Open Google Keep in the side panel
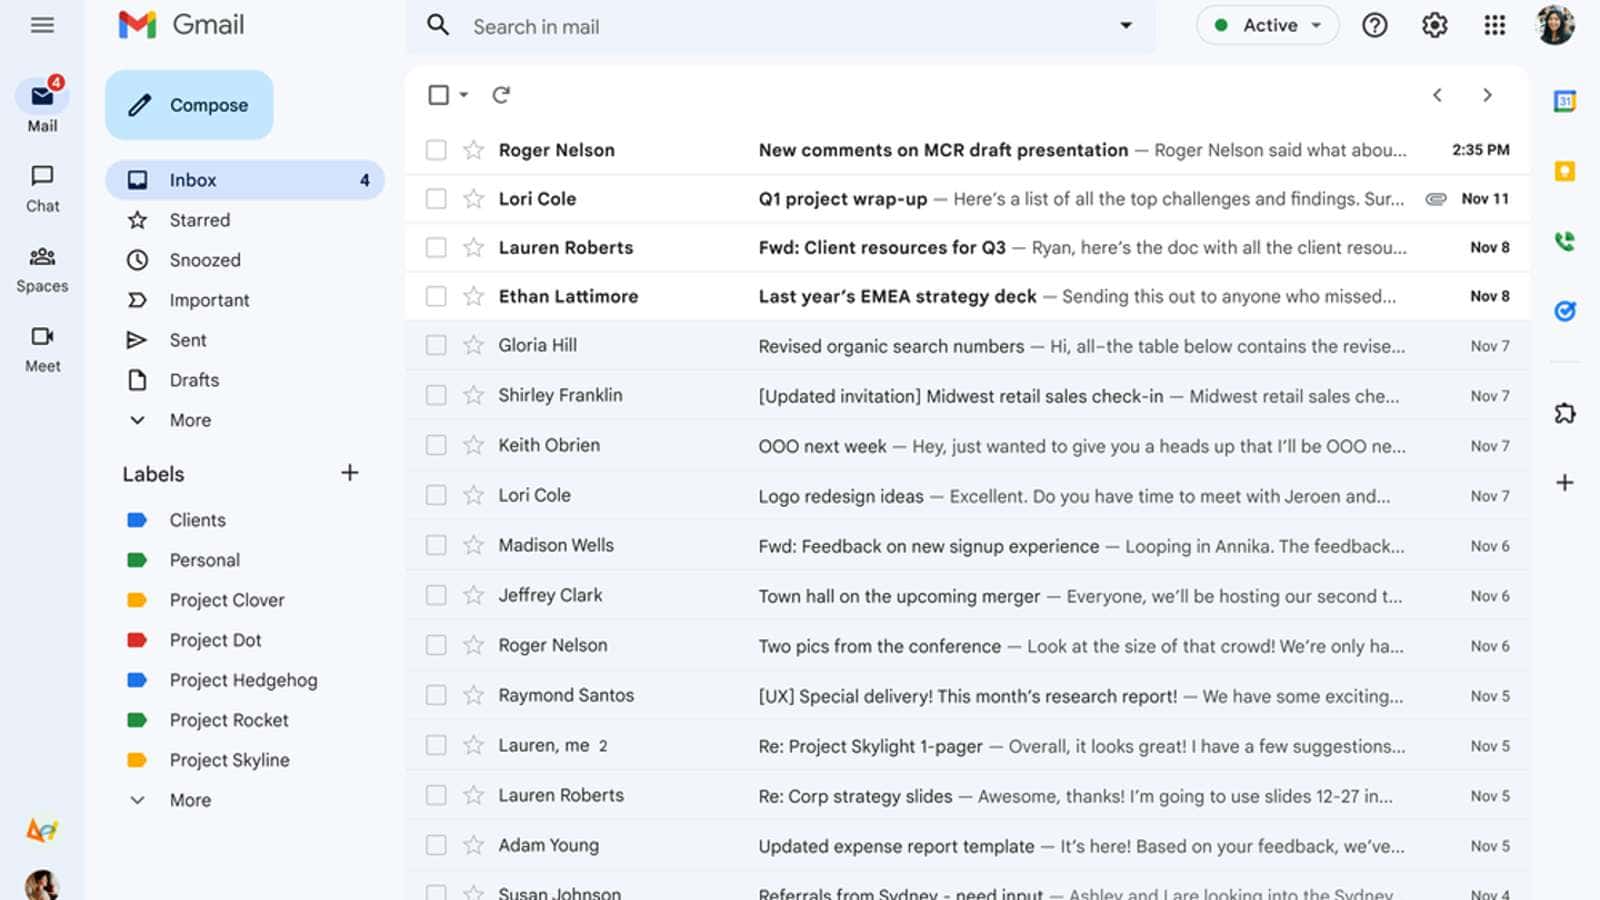Viewport: 1600px width, 900px height. click(x=1565, y=170)
